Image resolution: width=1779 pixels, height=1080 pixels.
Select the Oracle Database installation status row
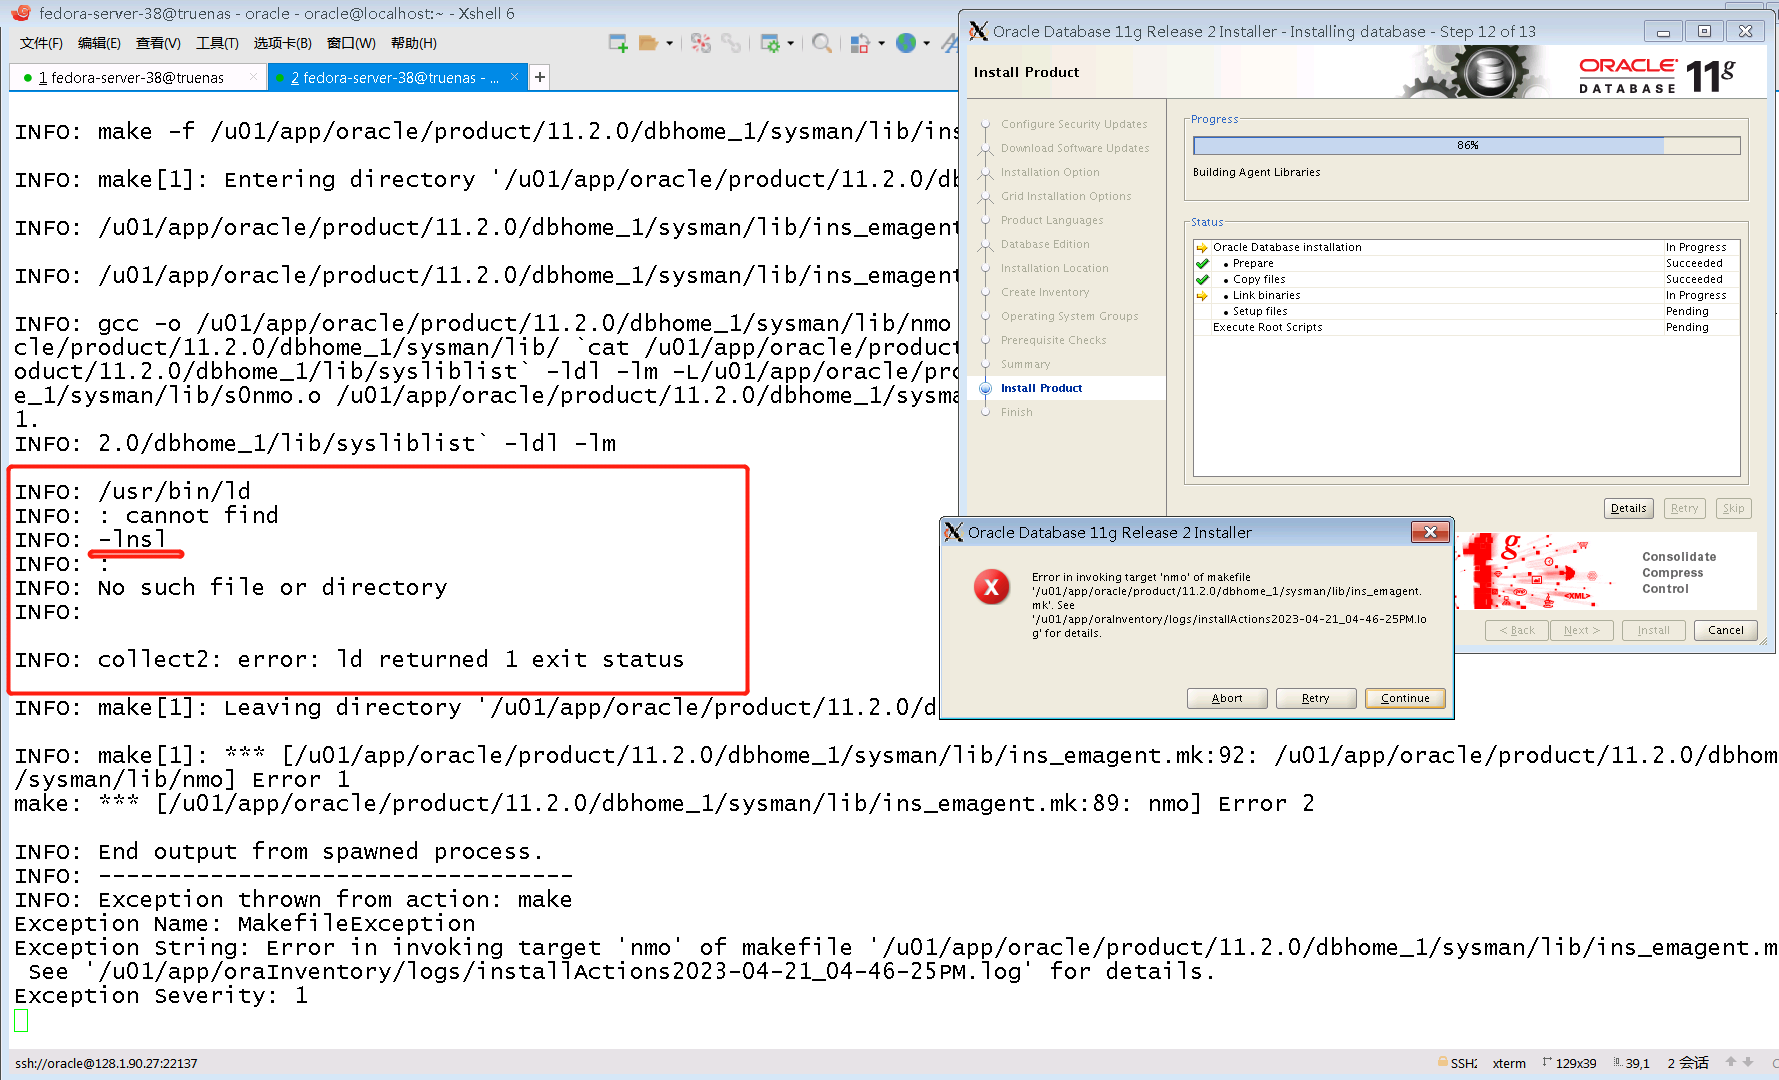pyautogui.click(x=1467, y=247)
